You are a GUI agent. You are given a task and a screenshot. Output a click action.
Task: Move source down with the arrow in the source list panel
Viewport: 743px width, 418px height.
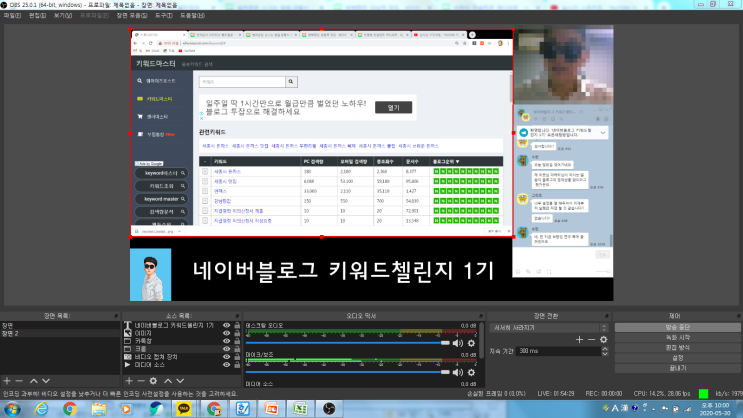point(180,381)
